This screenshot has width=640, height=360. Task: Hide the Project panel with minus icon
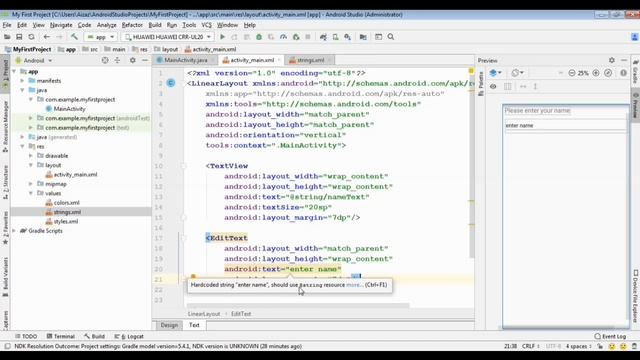click(x=145, y=60)
